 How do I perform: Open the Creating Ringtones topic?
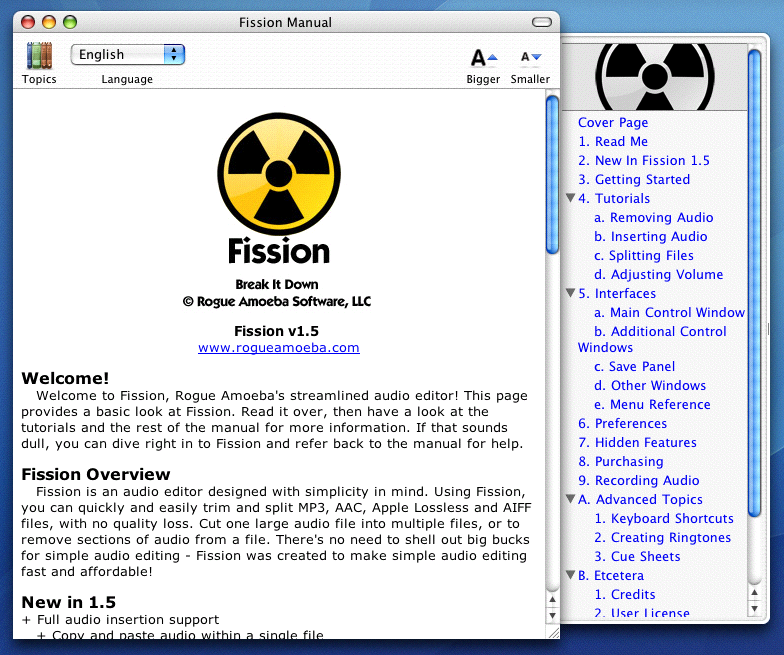tap(662, 538)
